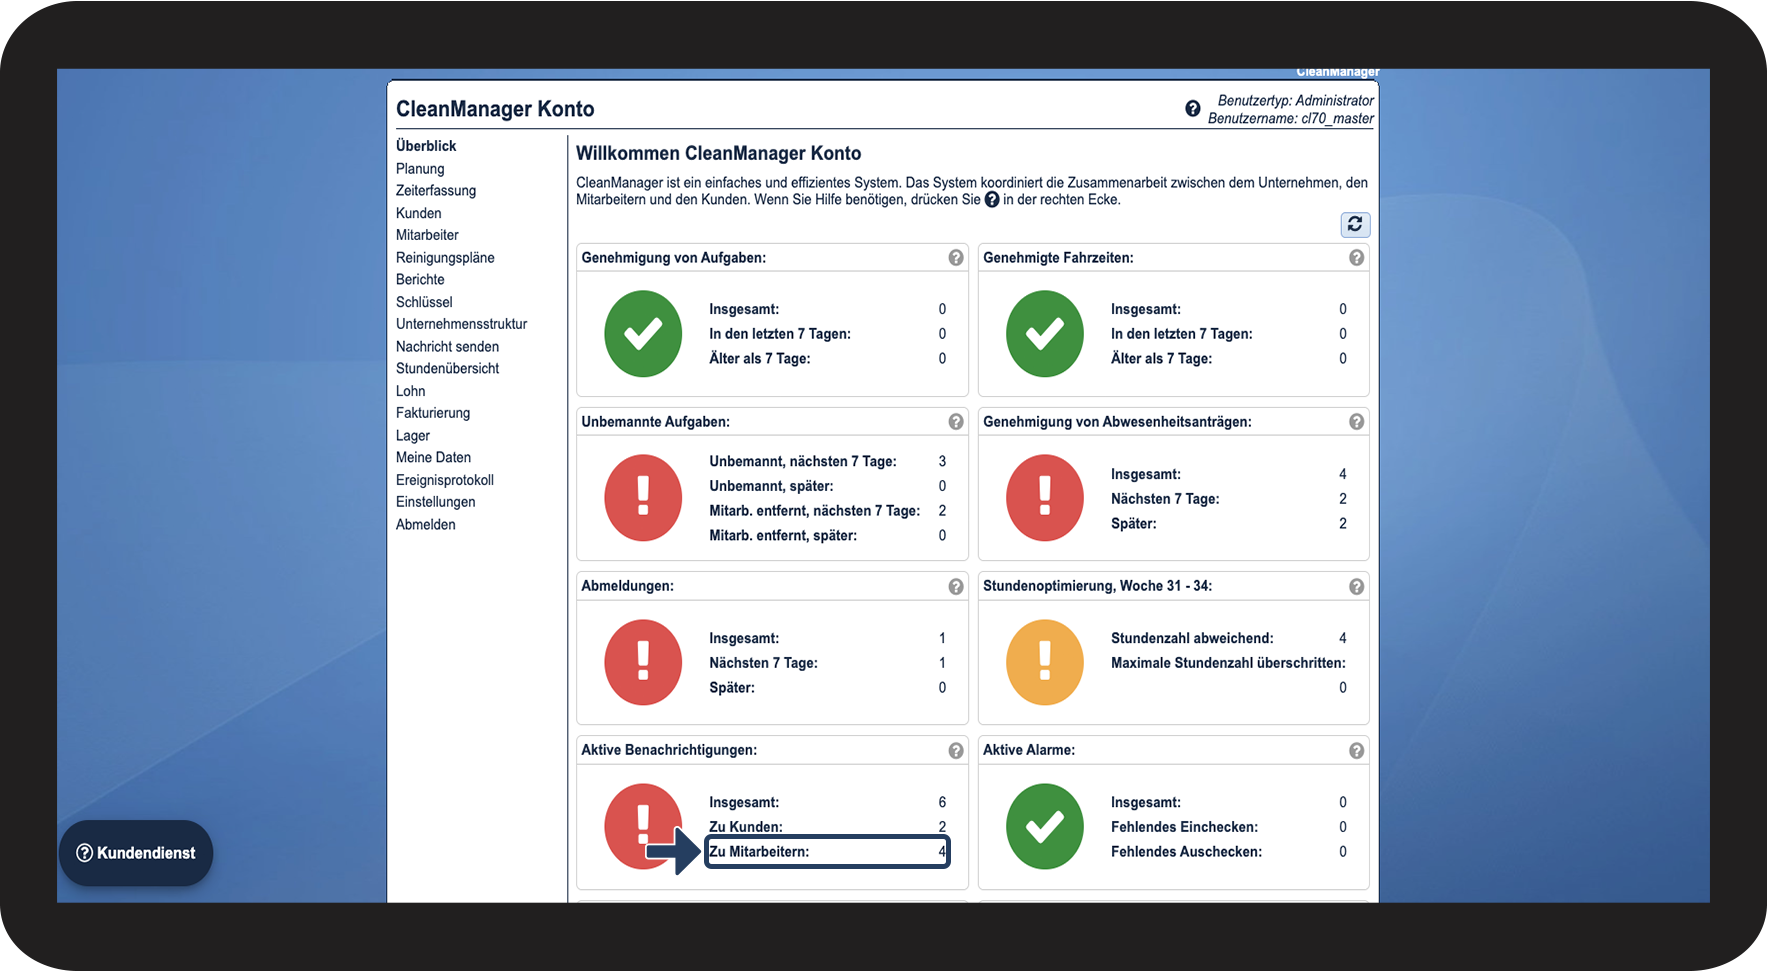The width and height of the screenshot is (1767, 971).
Task: Open Einstellungen in the sidebar
Action: 436,502
